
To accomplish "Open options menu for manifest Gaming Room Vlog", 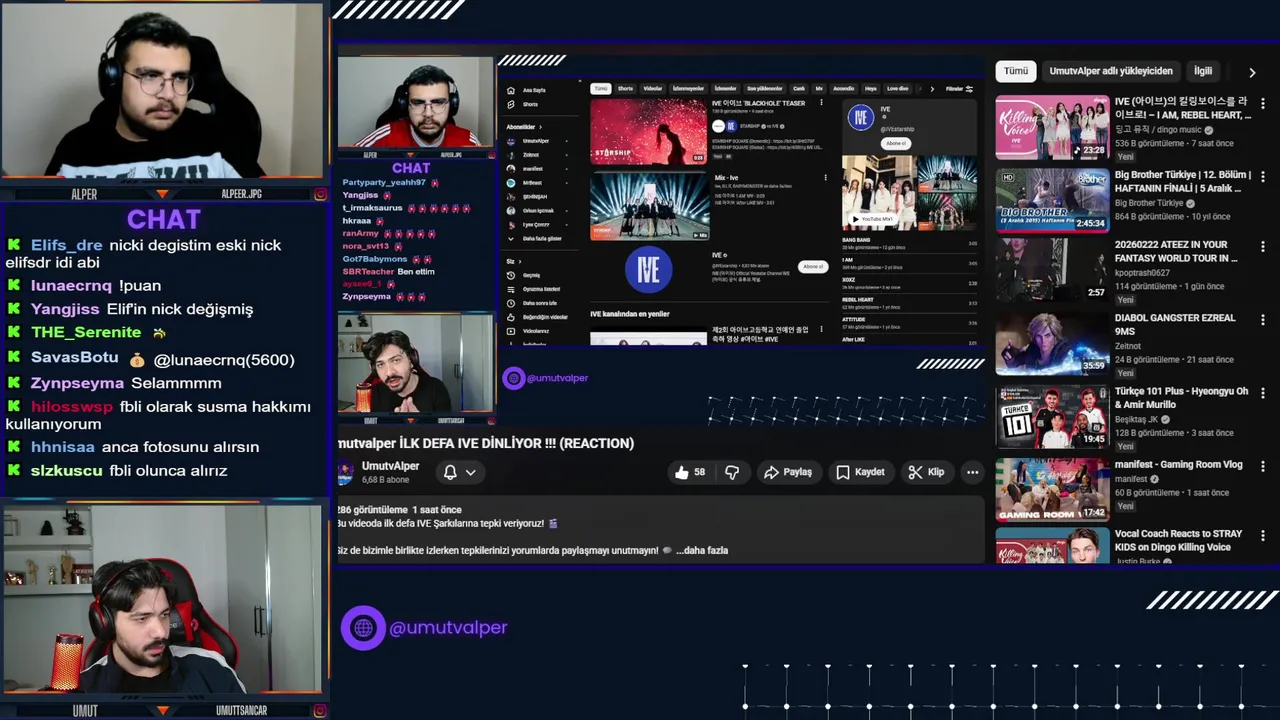I will pos(1263,465).
